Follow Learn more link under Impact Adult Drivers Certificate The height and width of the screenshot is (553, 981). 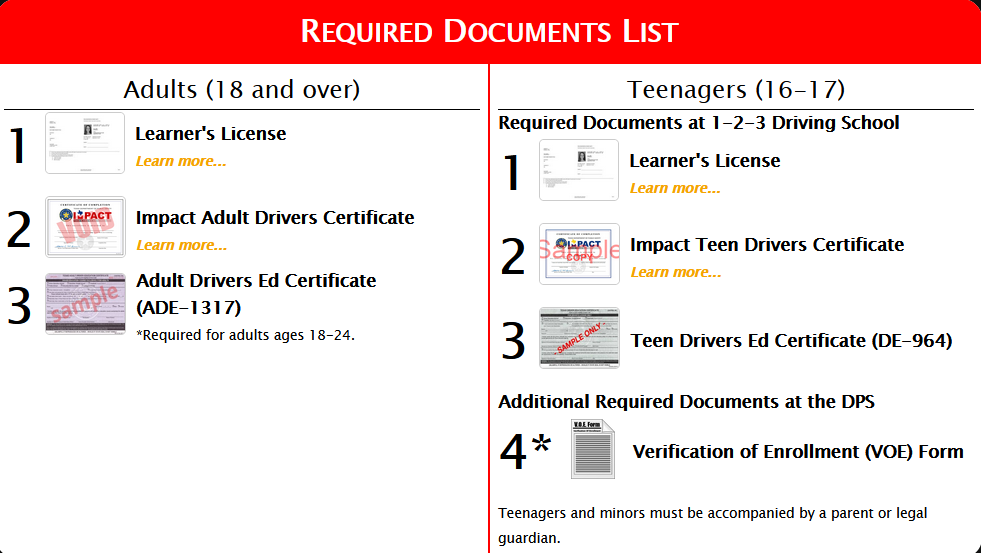(181, 245)
